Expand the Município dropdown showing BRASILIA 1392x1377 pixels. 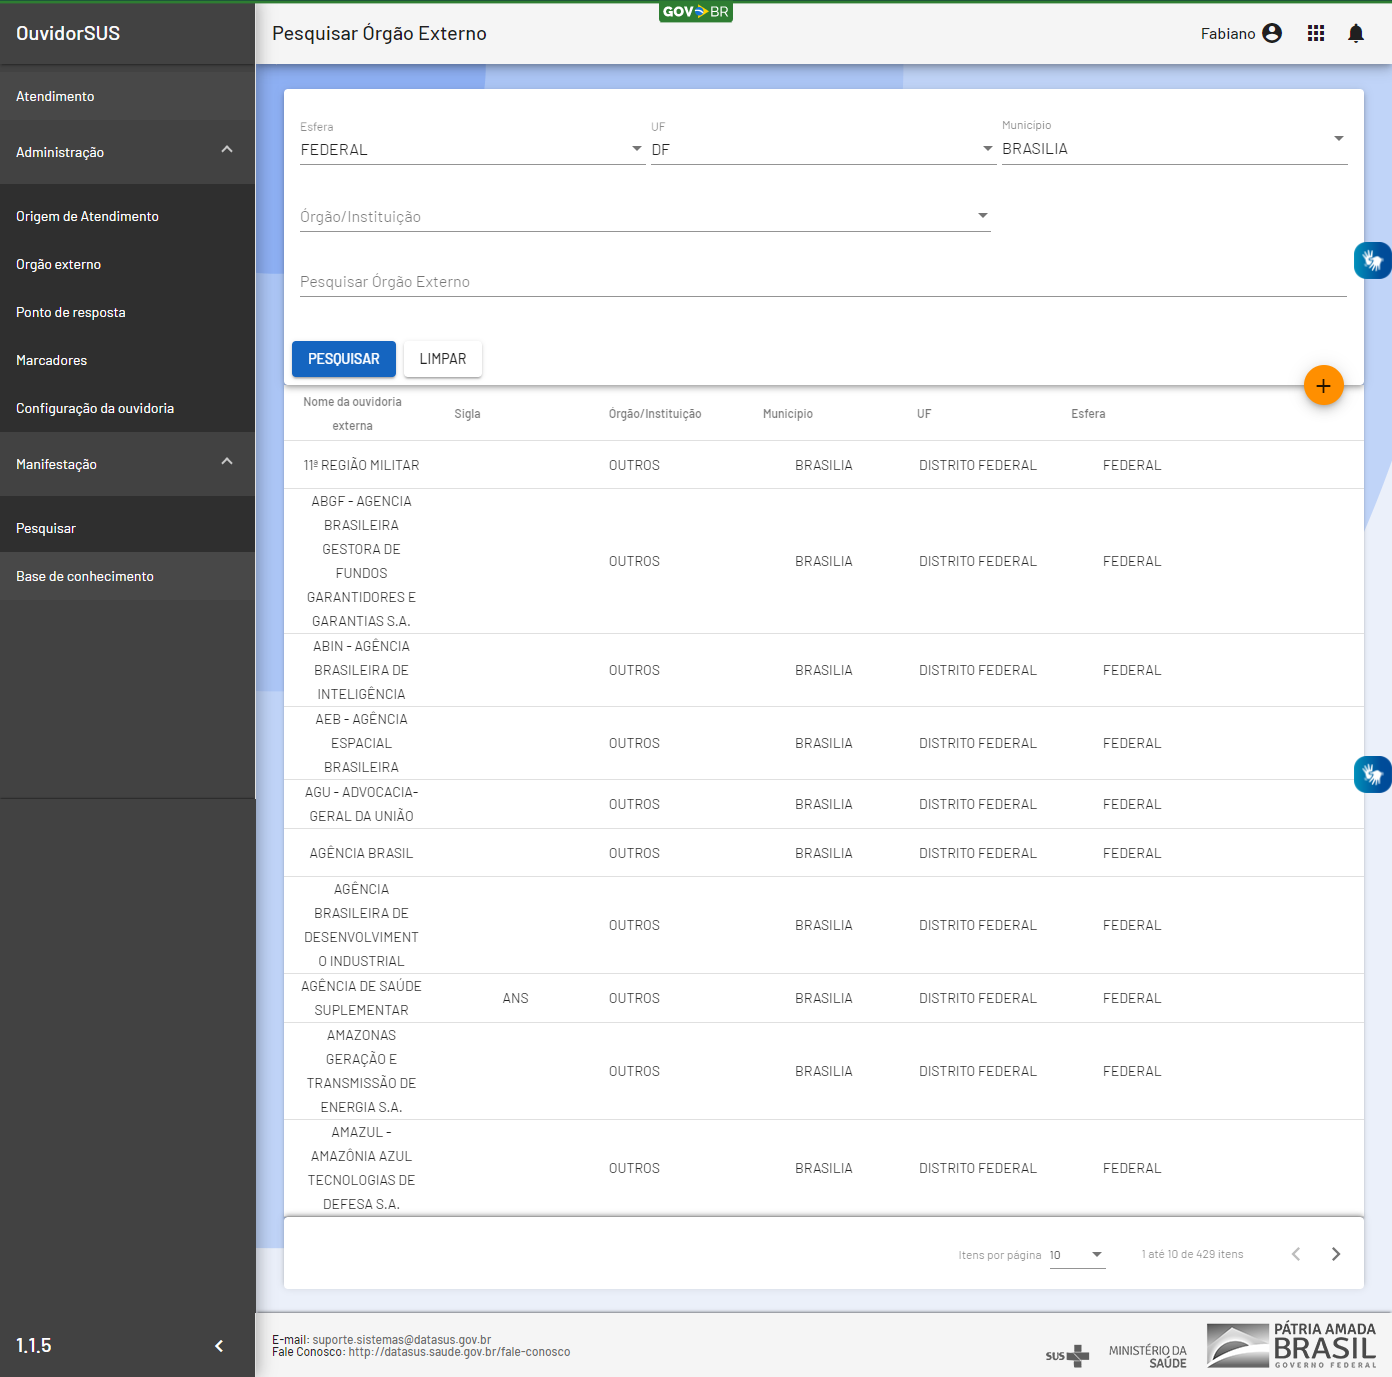pyautogui.click(x=1173, y=149)
